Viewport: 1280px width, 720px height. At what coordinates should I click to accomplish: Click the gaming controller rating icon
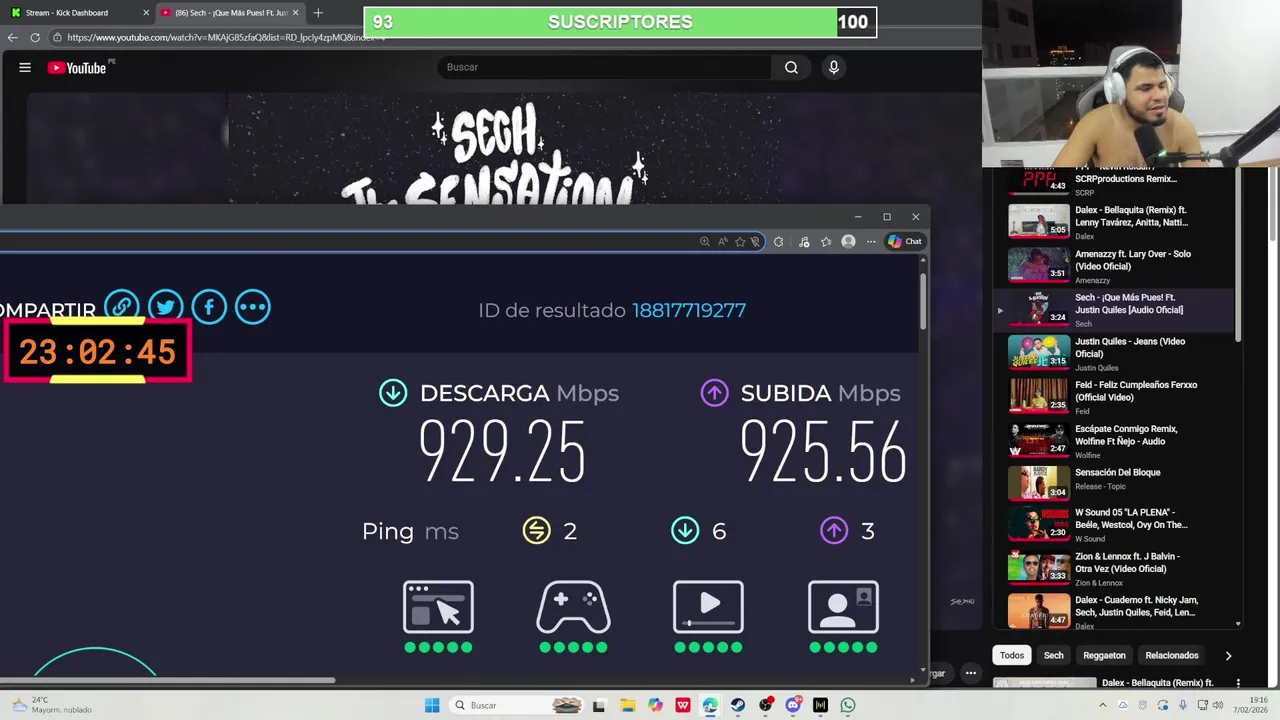click(x=573, y=607)
